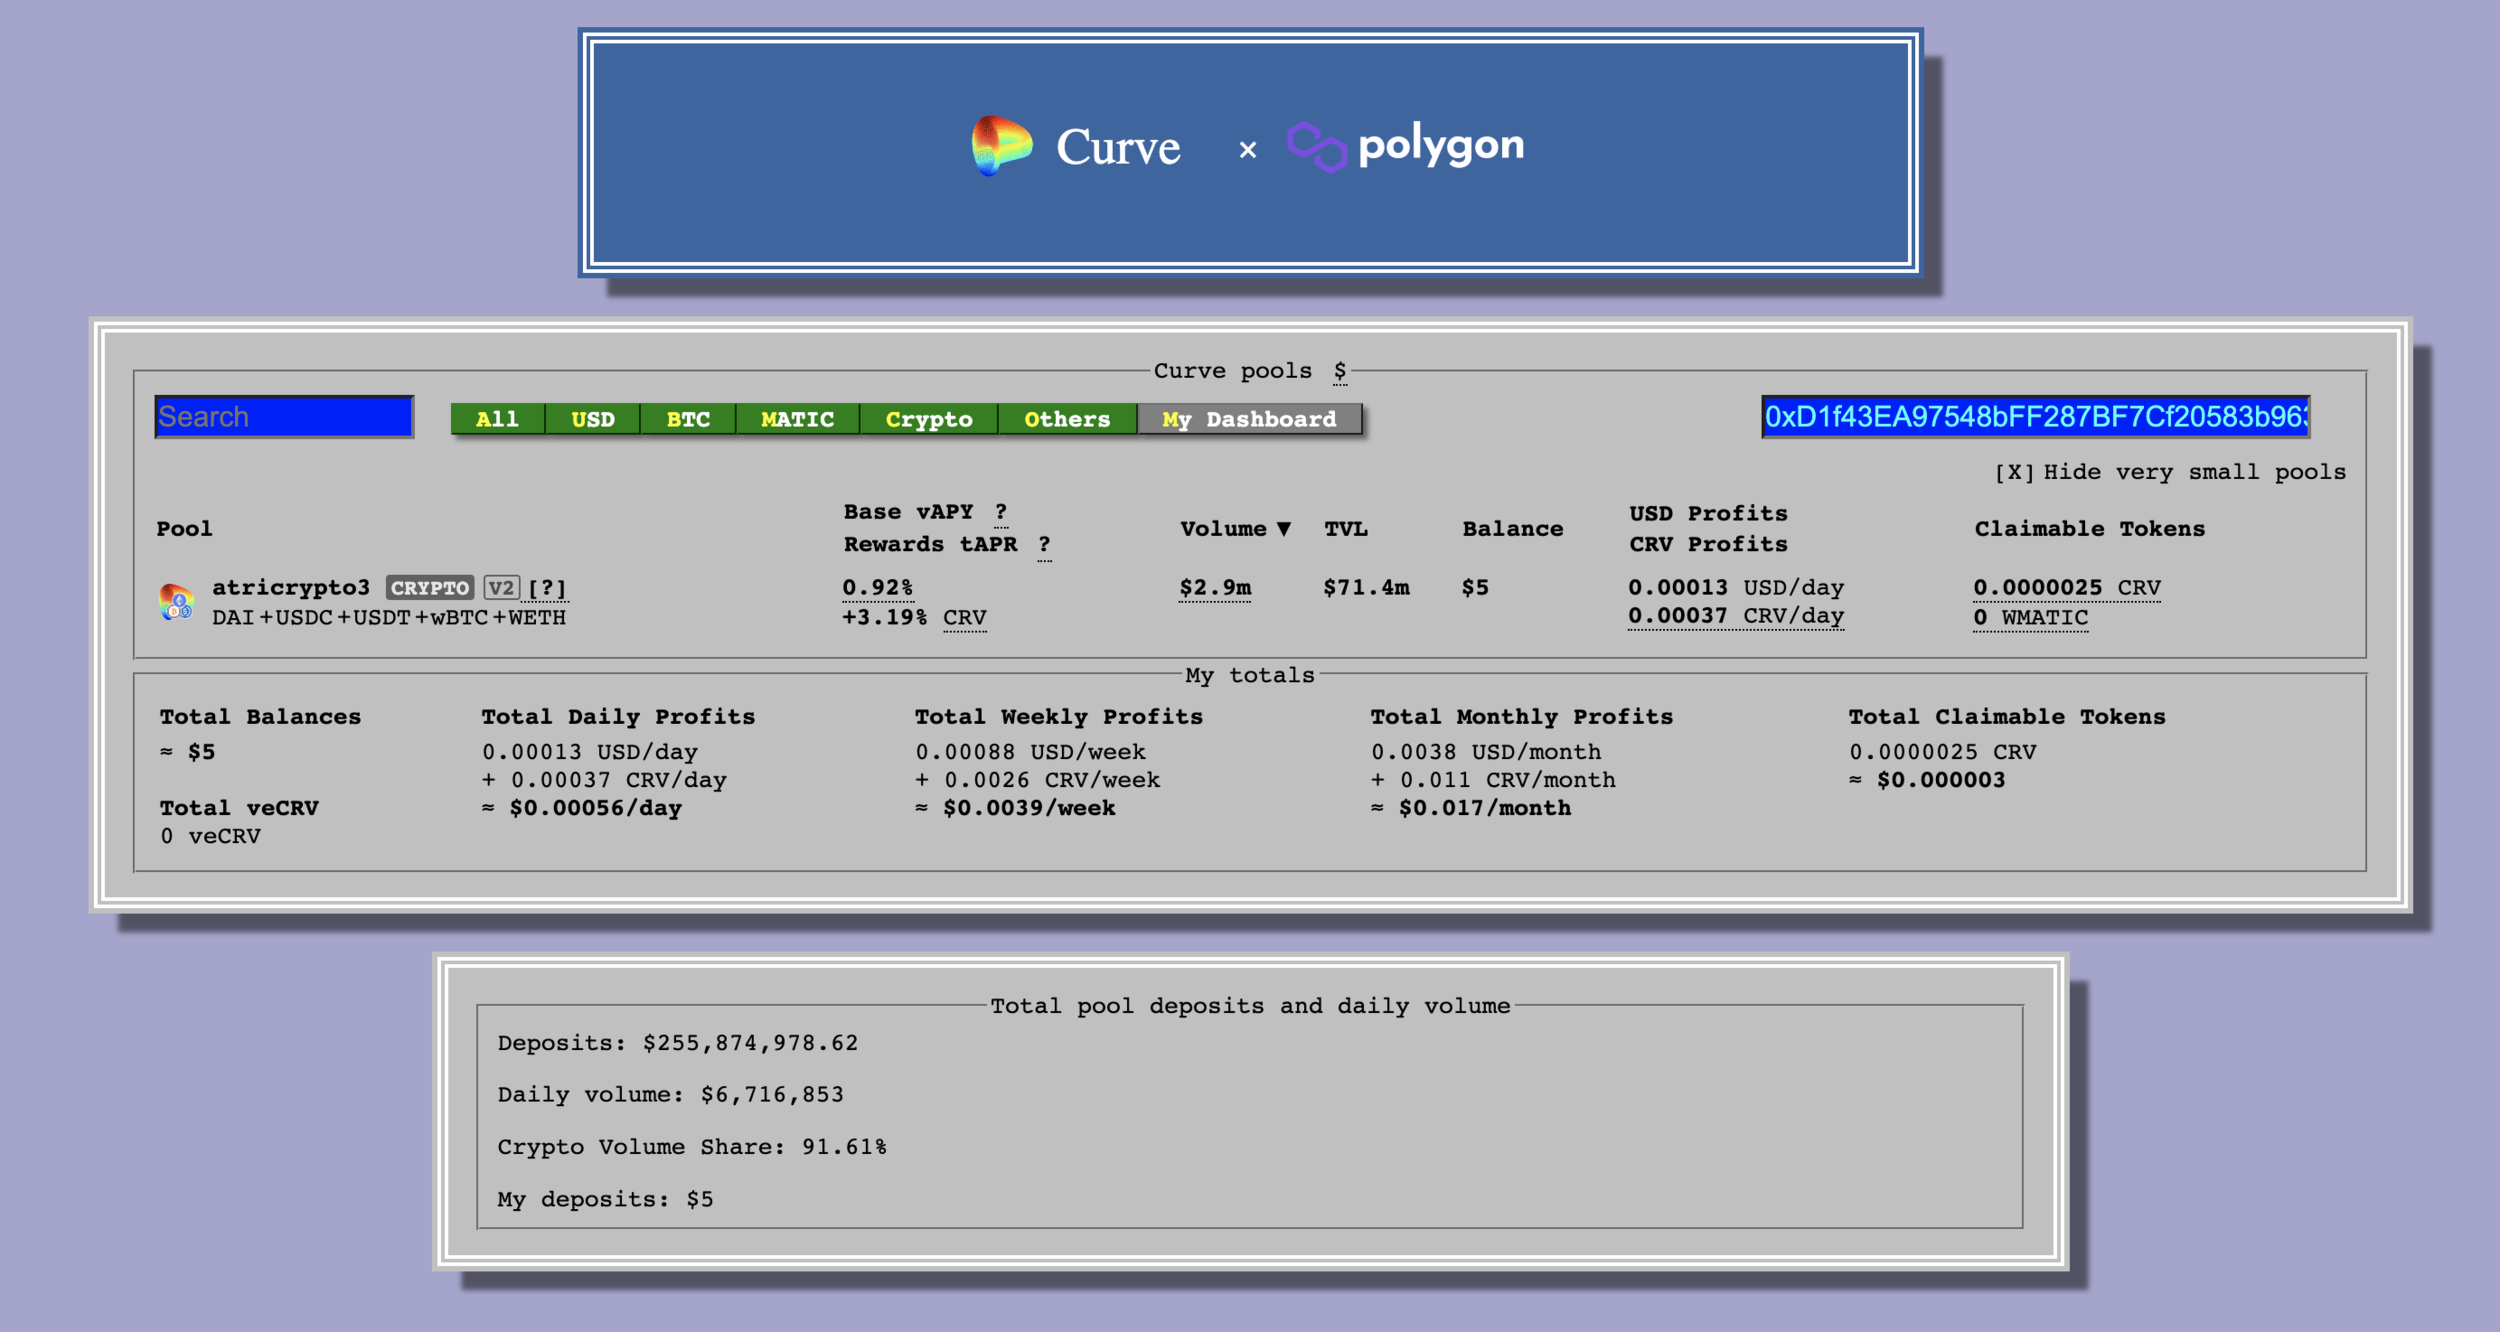Viewport: 2500px width, 1332px height.
Task: Click the Balance column header
Action: (1513, 529)
